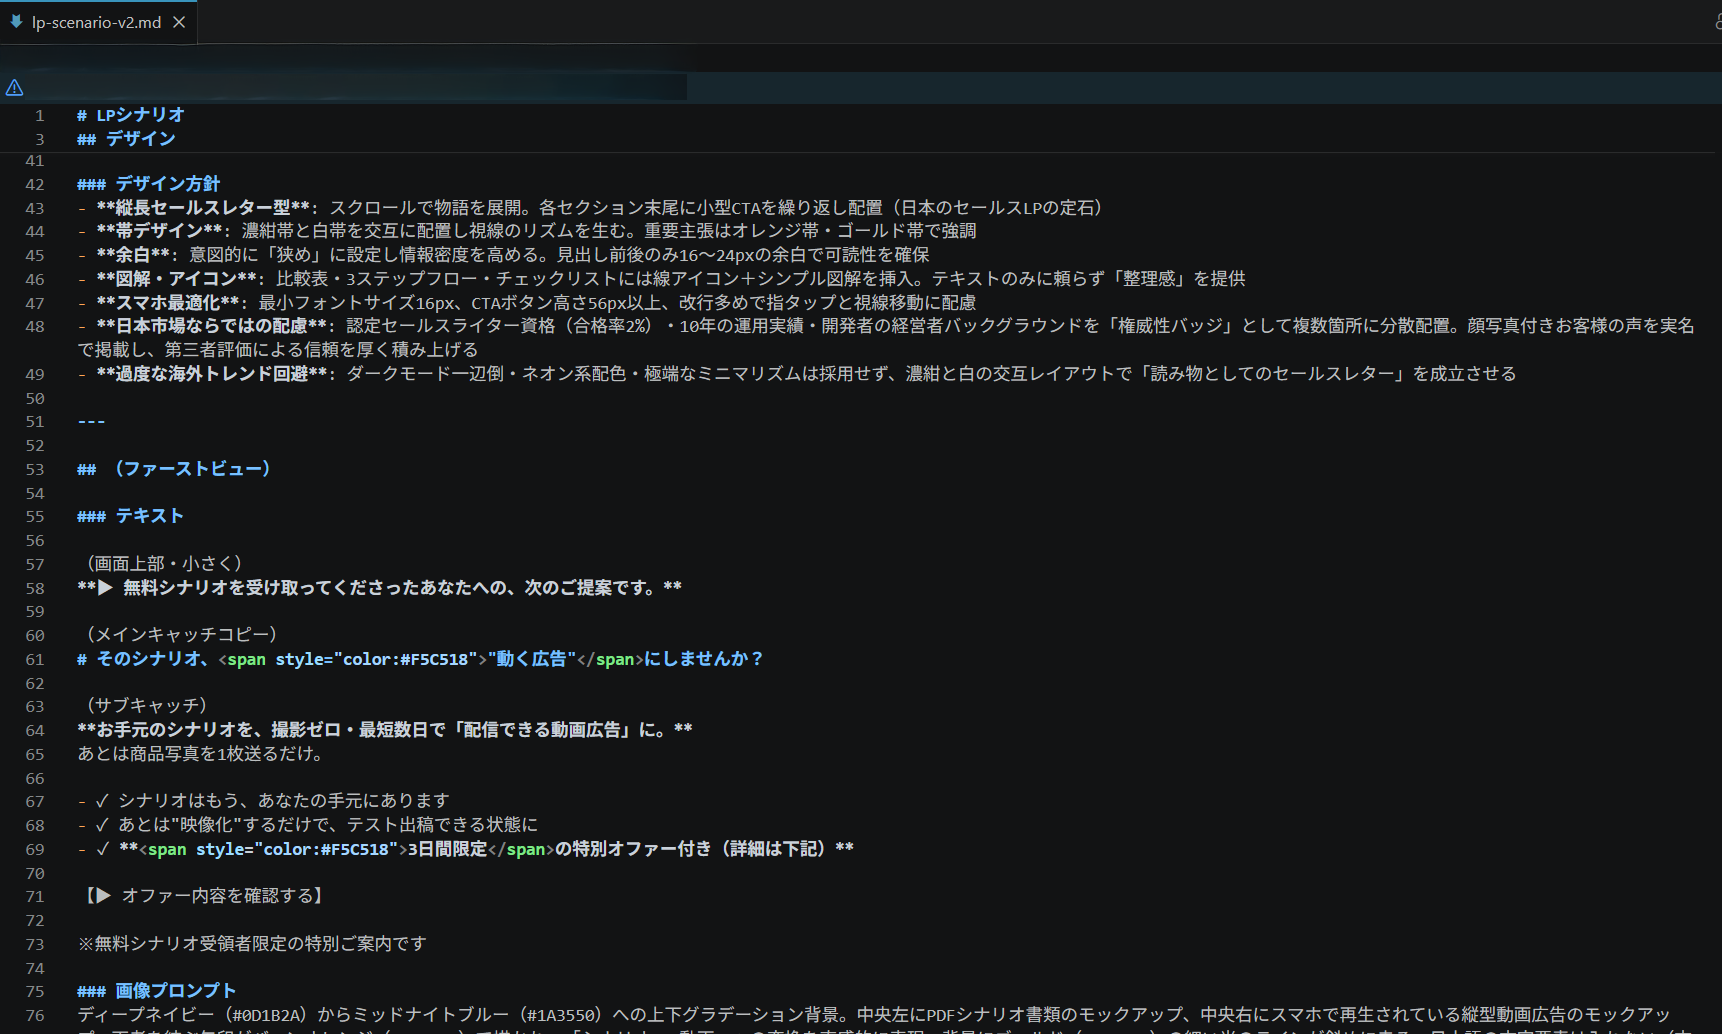Click the text 'の特別オファー付き(詳細は下記)'
This screenshot has width=1722, height=1034.
tap(694, 849)
